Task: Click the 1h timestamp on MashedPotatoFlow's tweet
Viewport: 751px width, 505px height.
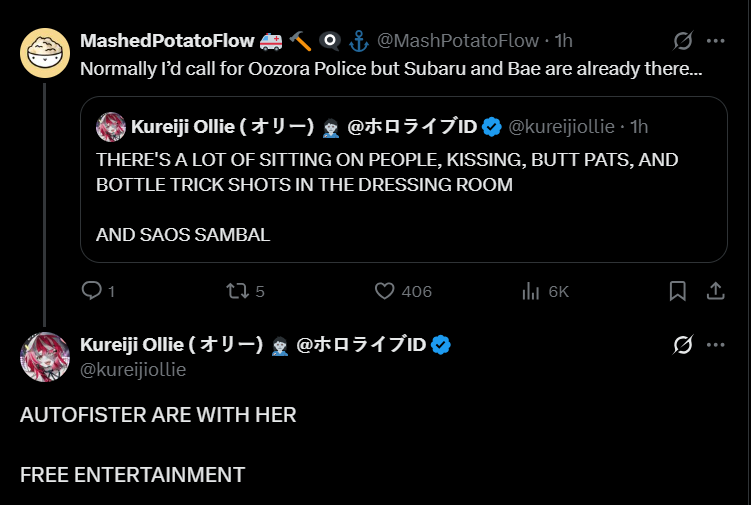Action: pyautogui.click(x=564, y=41)
